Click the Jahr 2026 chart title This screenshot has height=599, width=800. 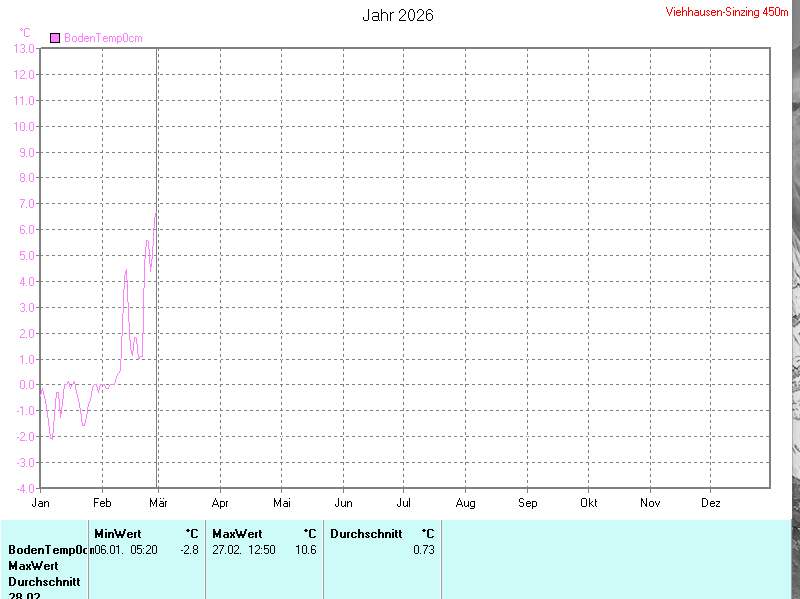[x=398, y=16]
